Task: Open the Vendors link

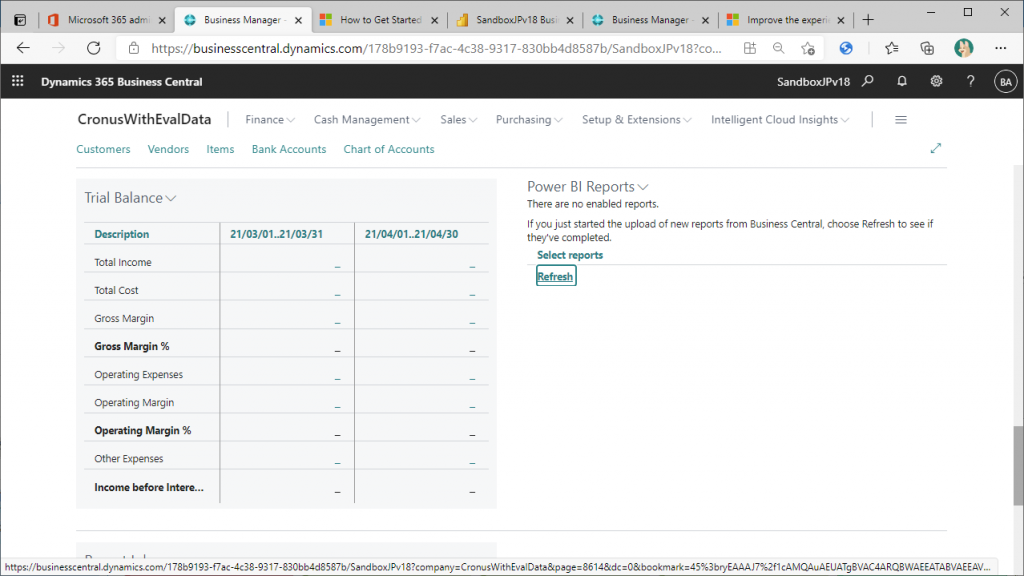Action: point(168,149)
